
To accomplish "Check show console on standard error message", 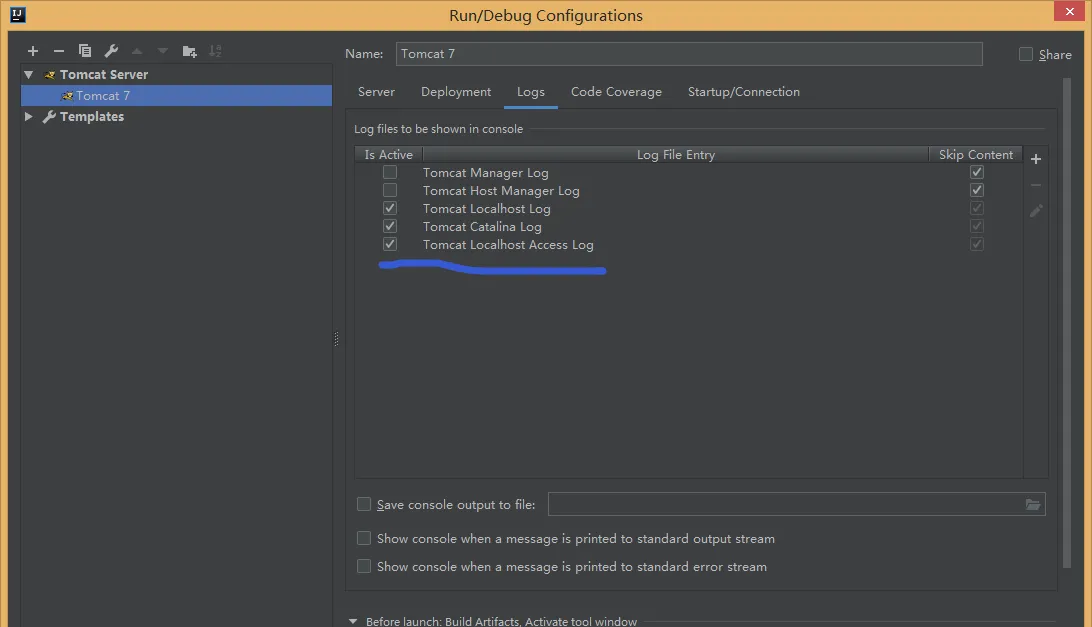I will 364,566.
